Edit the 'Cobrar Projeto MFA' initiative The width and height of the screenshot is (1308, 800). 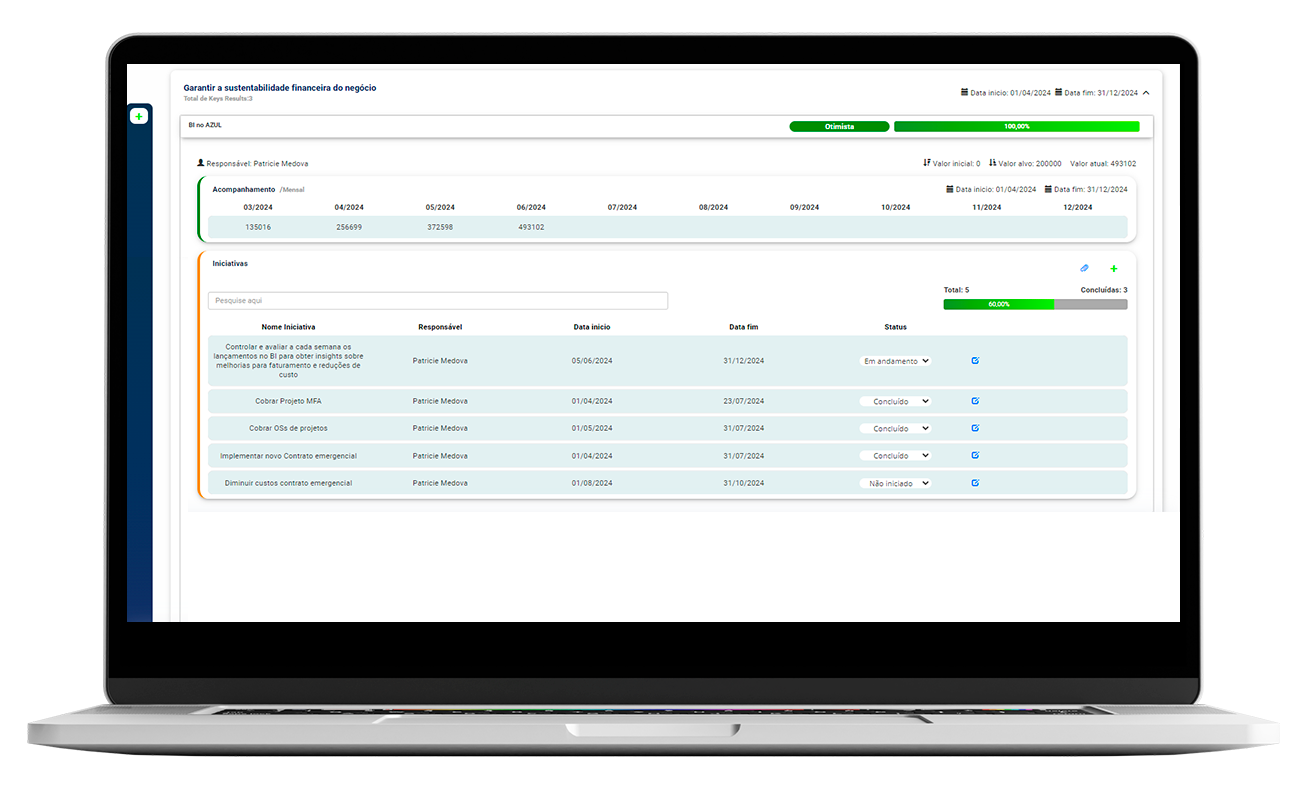975,400
